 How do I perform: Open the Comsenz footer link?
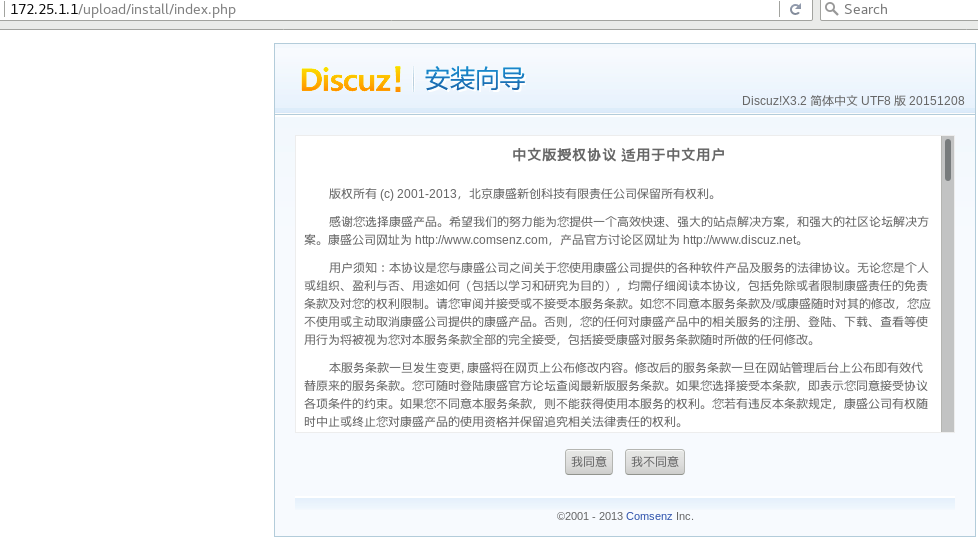[649, 516]
